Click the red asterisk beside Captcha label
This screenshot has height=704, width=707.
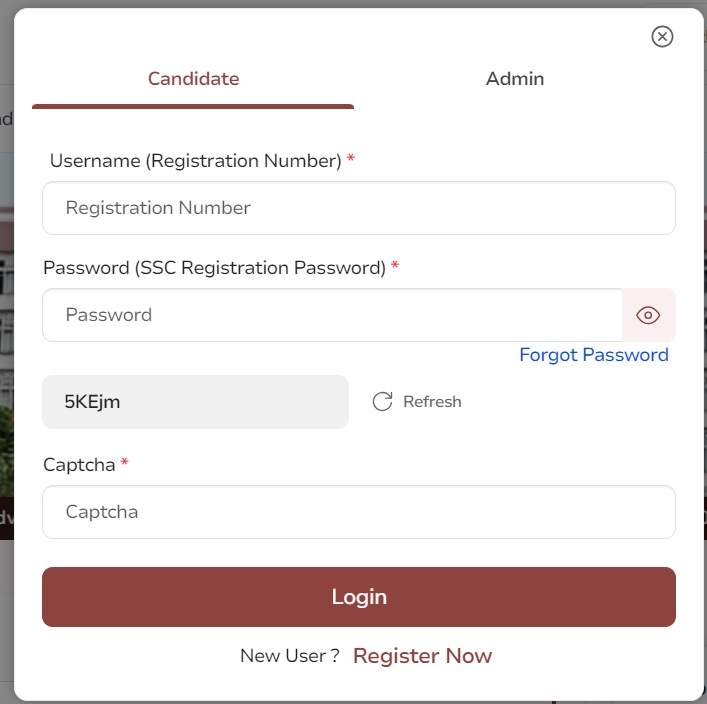click(x=124, y=462)
